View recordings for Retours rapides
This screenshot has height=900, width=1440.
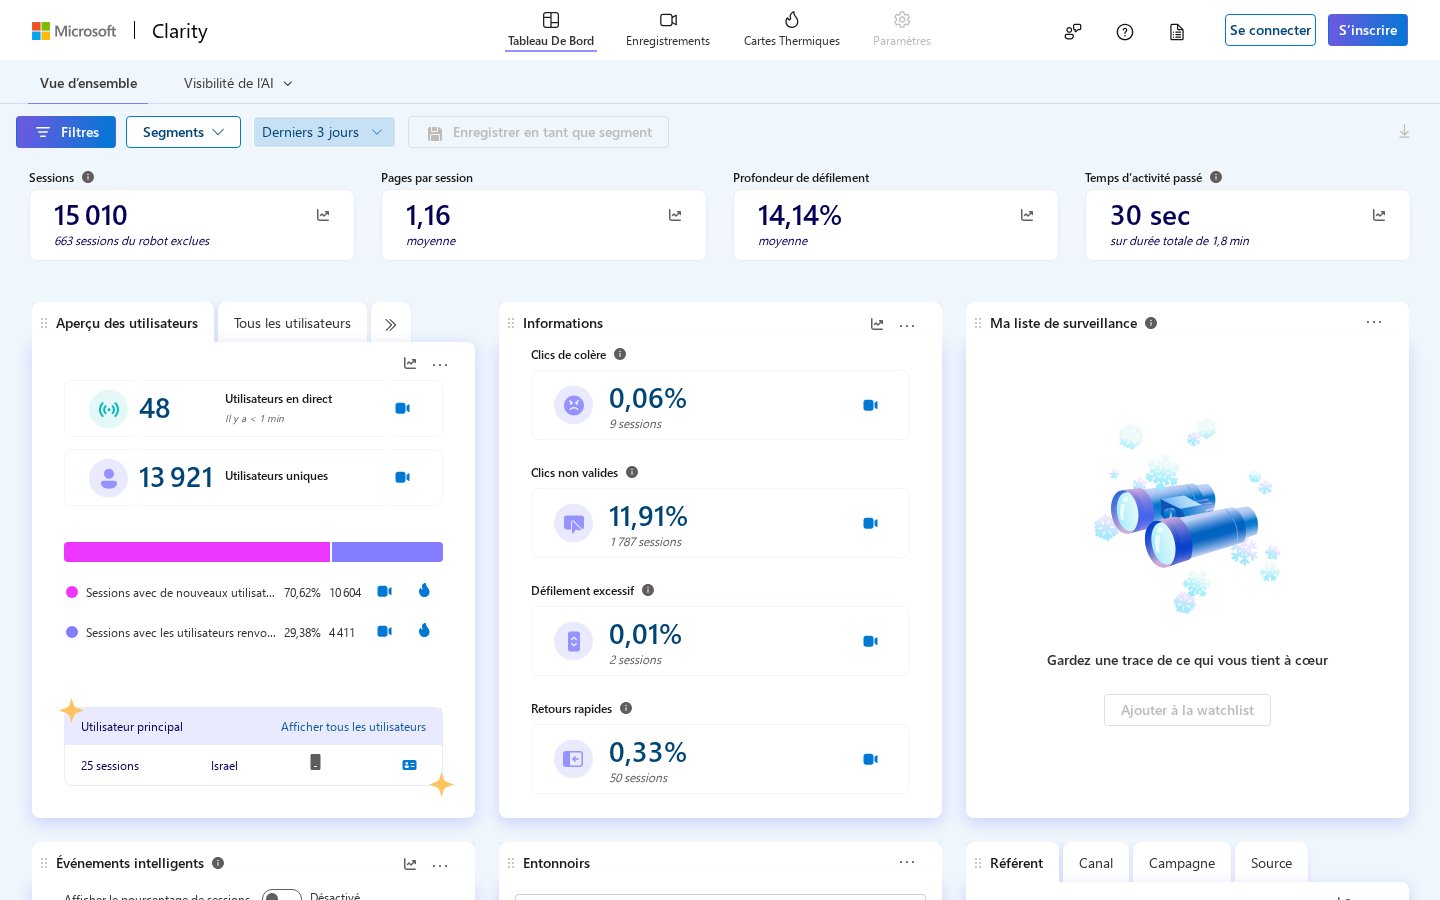coord(870,759)
